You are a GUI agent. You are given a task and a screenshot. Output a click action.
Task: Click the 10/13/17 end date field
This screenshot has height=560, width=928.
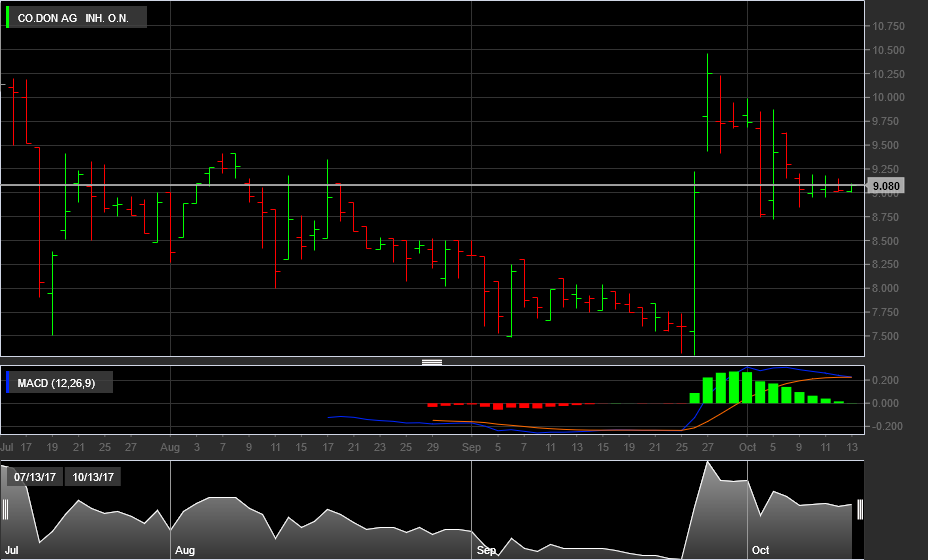tap(93, 477)
